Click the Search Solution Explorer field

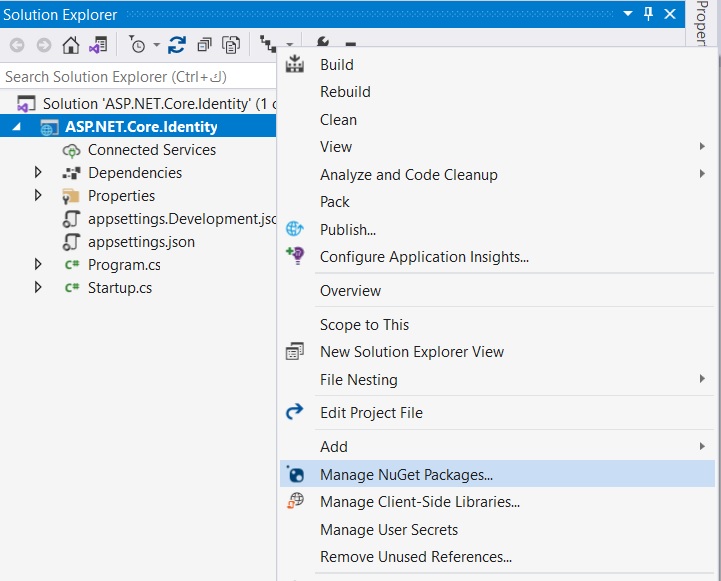click(138, 76)
